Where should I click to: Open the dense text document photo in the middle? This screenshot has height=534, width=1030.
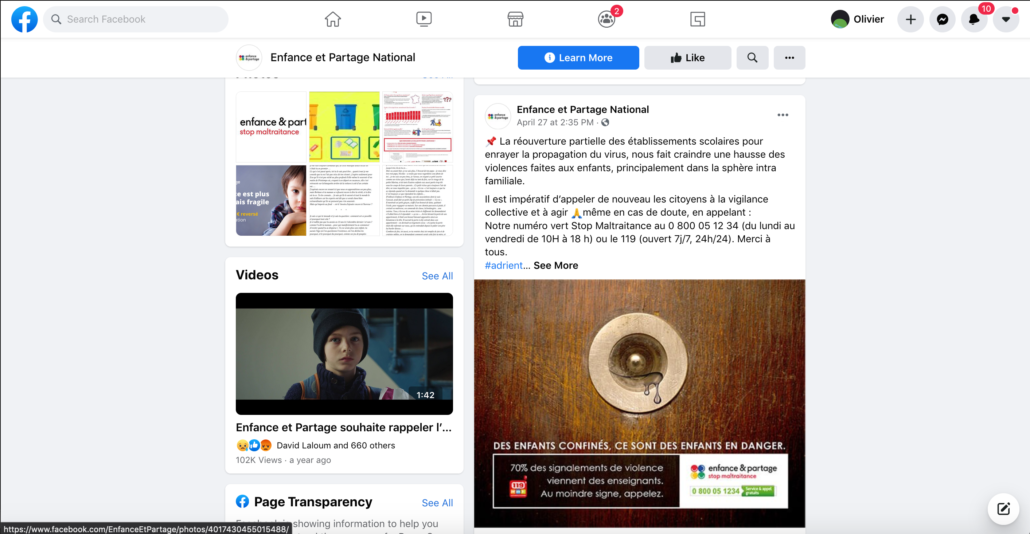coord(344,200)
